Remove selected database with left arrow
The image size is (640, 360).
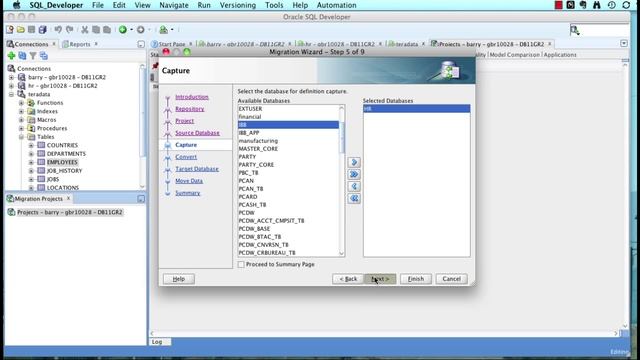tap(354, 186)
